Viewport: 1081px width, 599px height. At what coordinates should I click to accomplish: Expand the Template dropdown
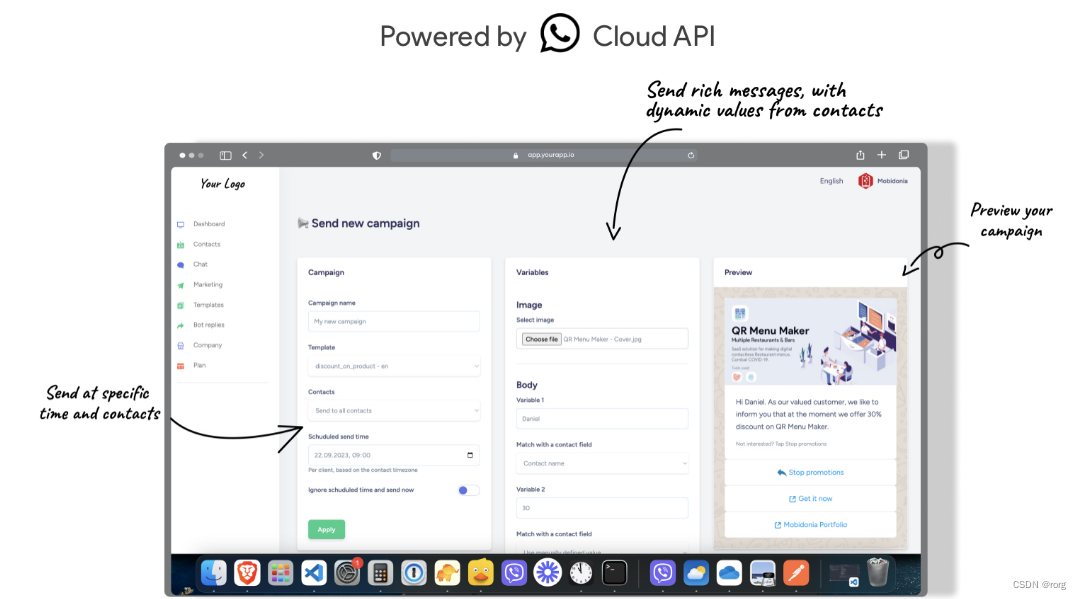tap(394, 366)
